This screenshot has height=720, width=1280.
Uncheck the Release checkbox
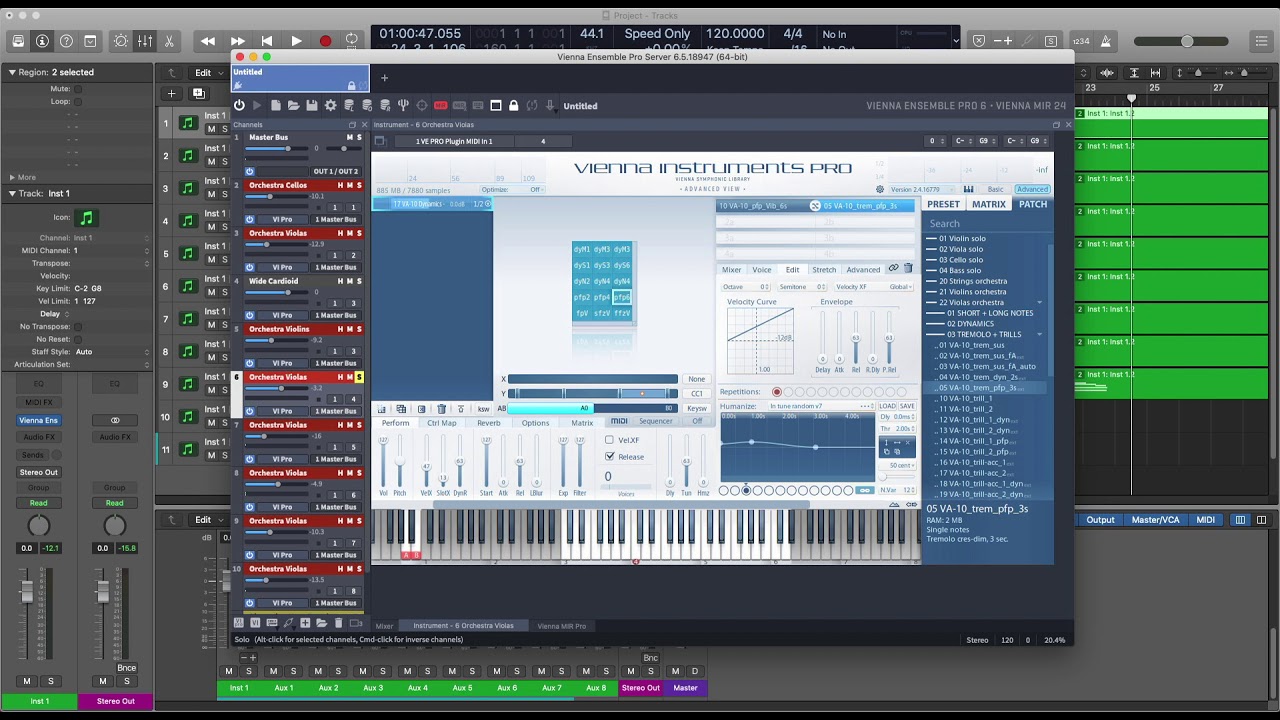pyautogui.click(x=610, y=457)
